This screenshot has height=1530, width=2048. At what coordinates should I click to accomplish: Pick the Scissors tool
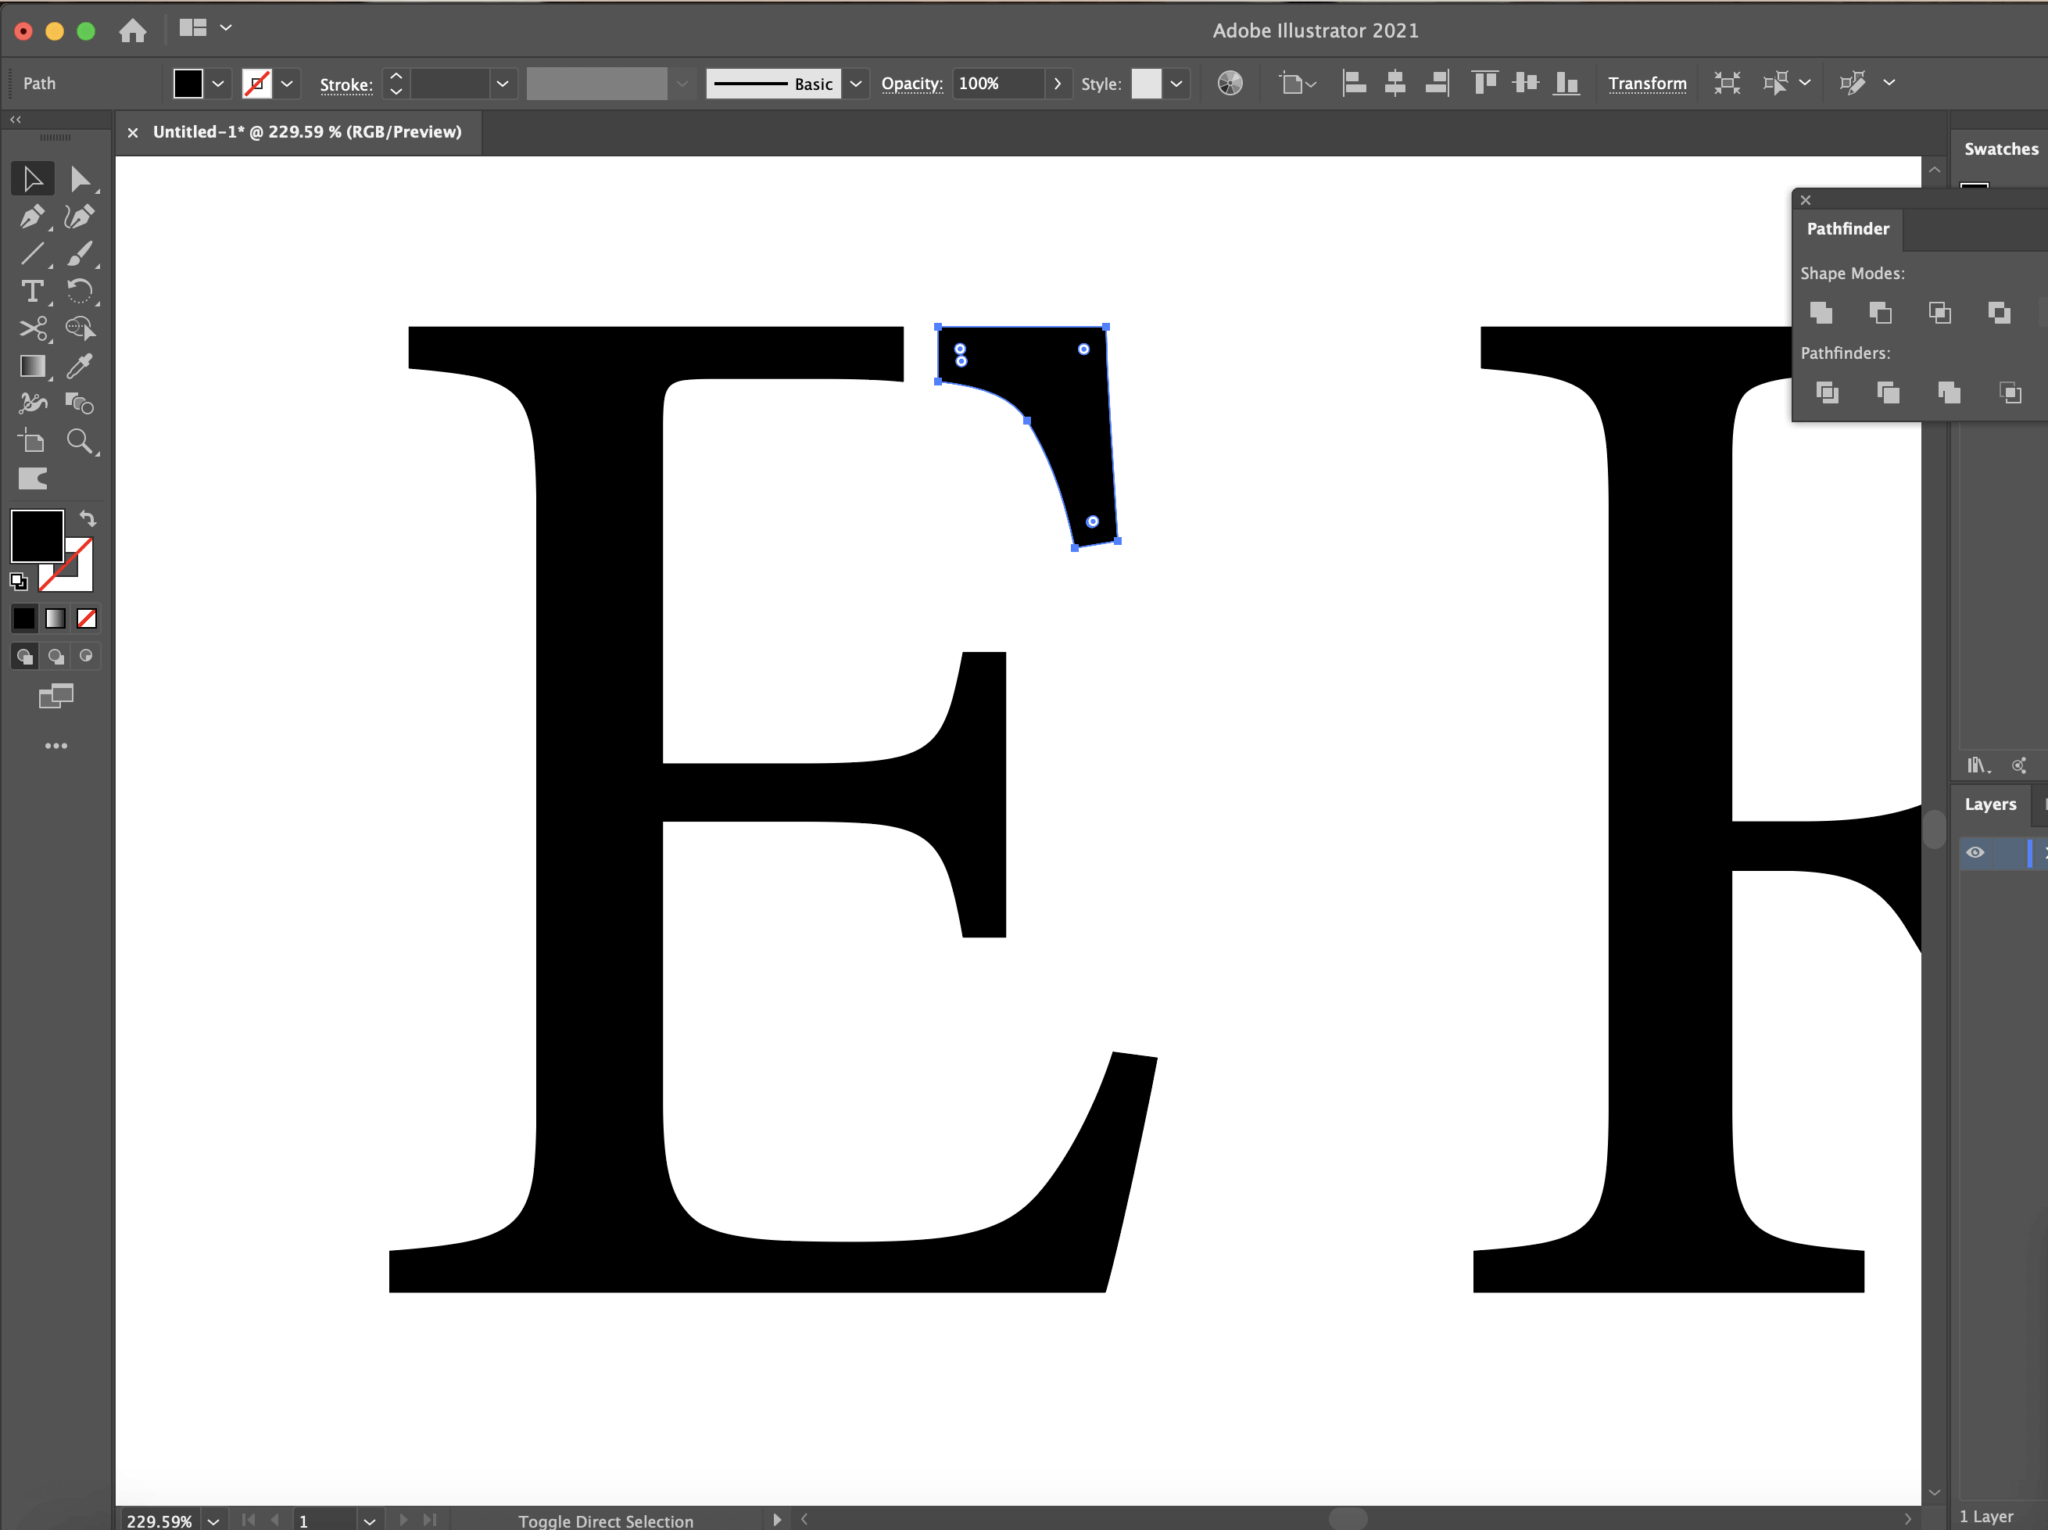coord(33,328)
